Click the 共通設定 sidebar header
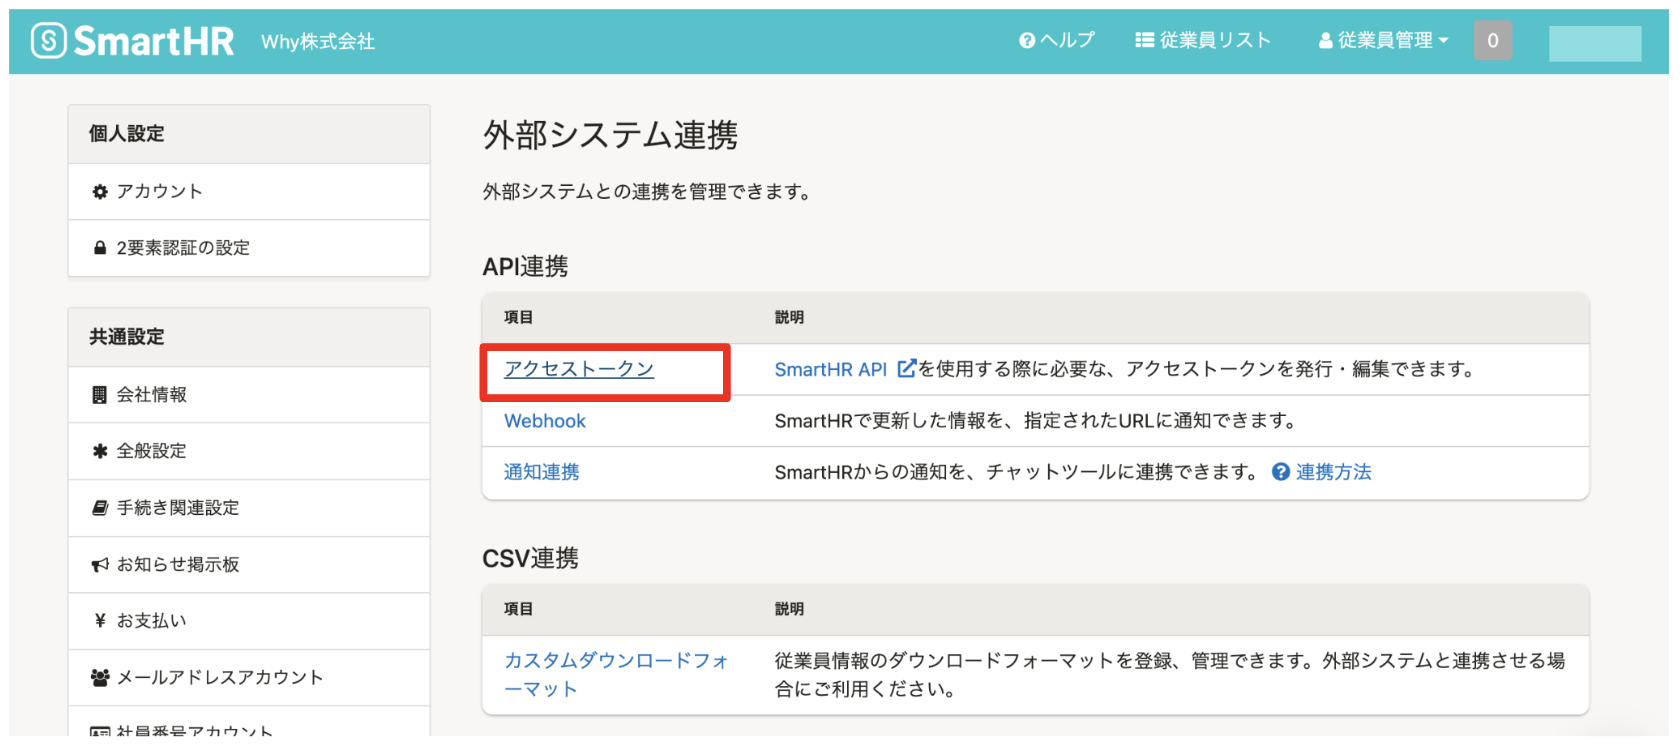The image size is (1680, 748). [x=249, y=337]
